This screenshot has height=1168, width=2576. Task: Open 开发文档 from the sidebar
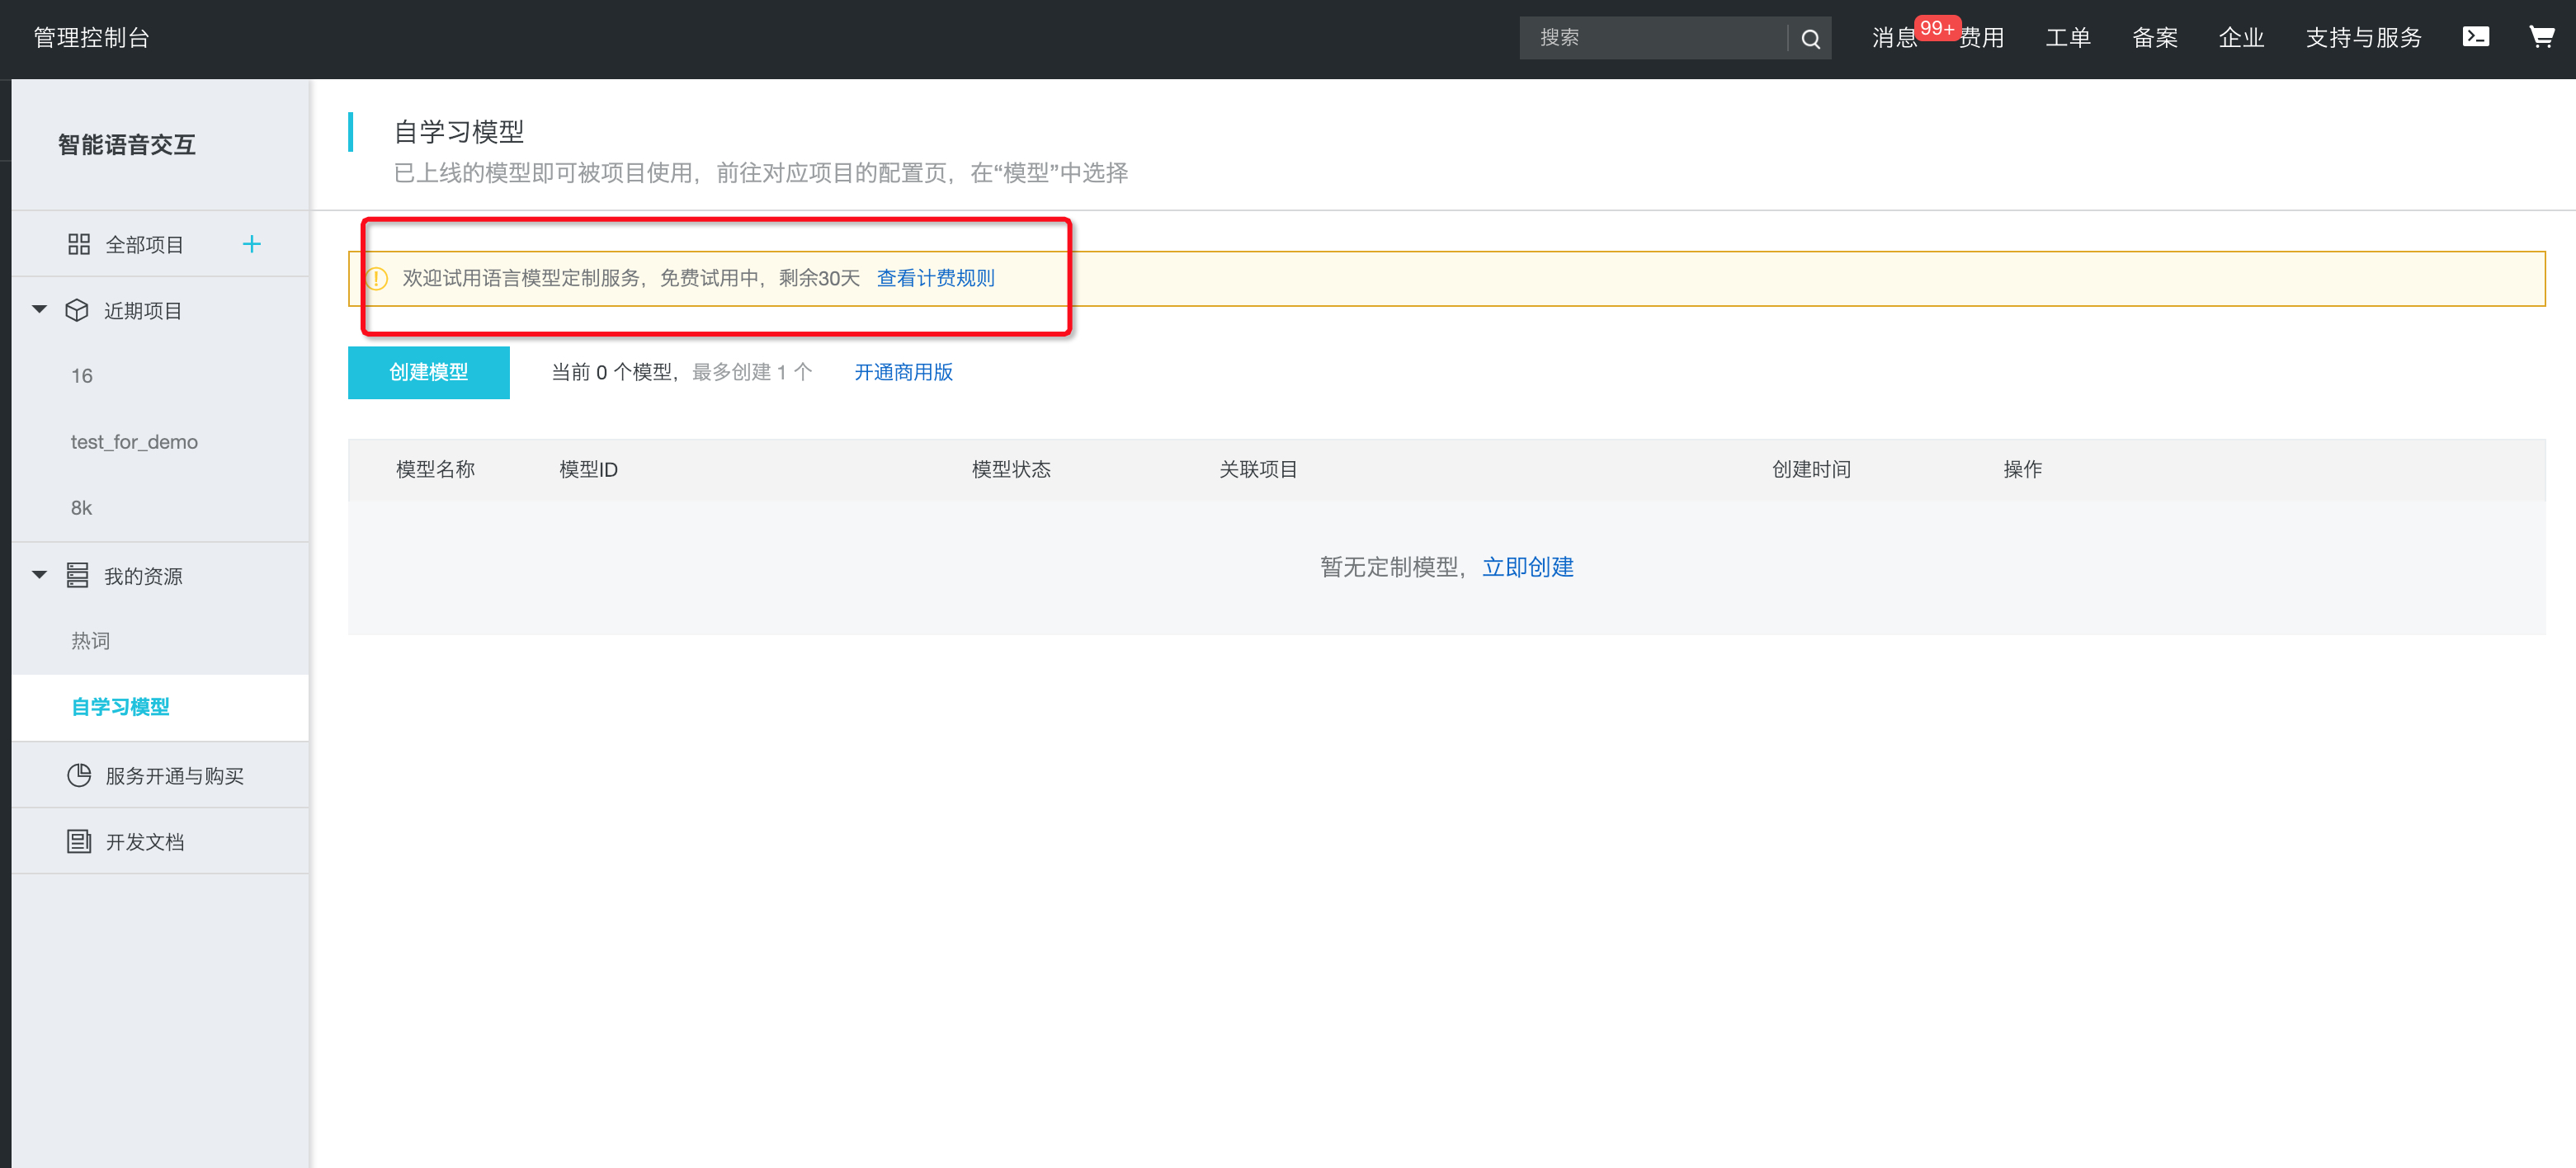click(144, 841)
